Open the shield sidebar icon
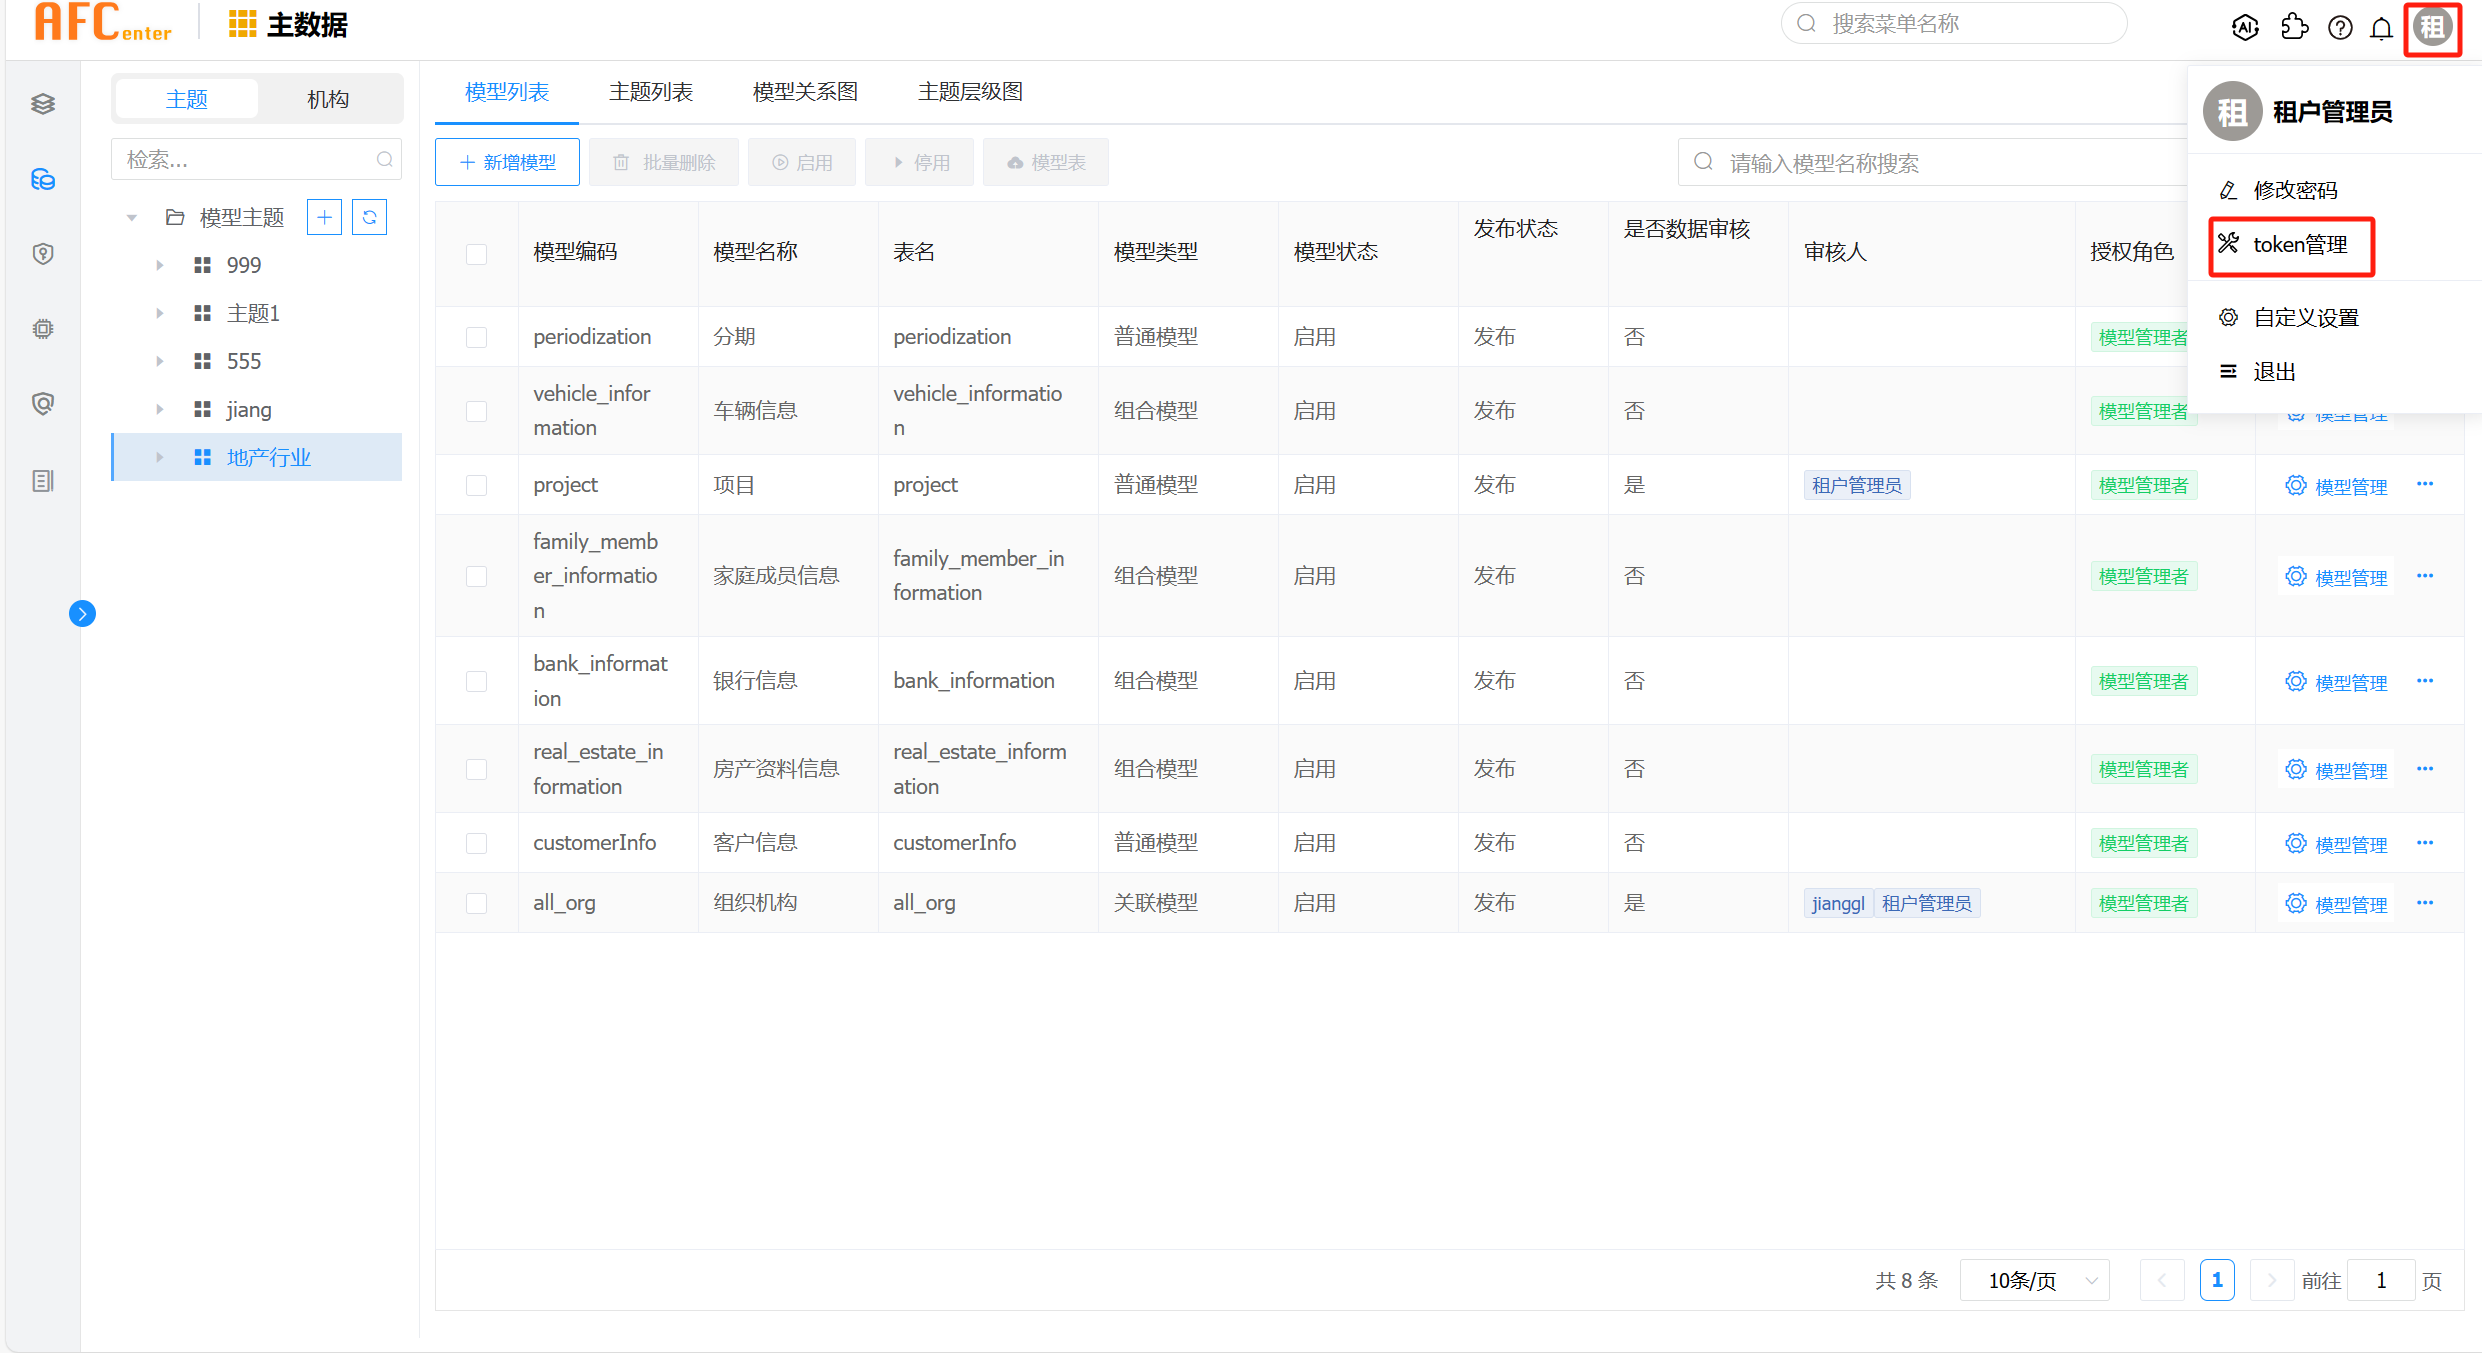 [x=43, y=254]
